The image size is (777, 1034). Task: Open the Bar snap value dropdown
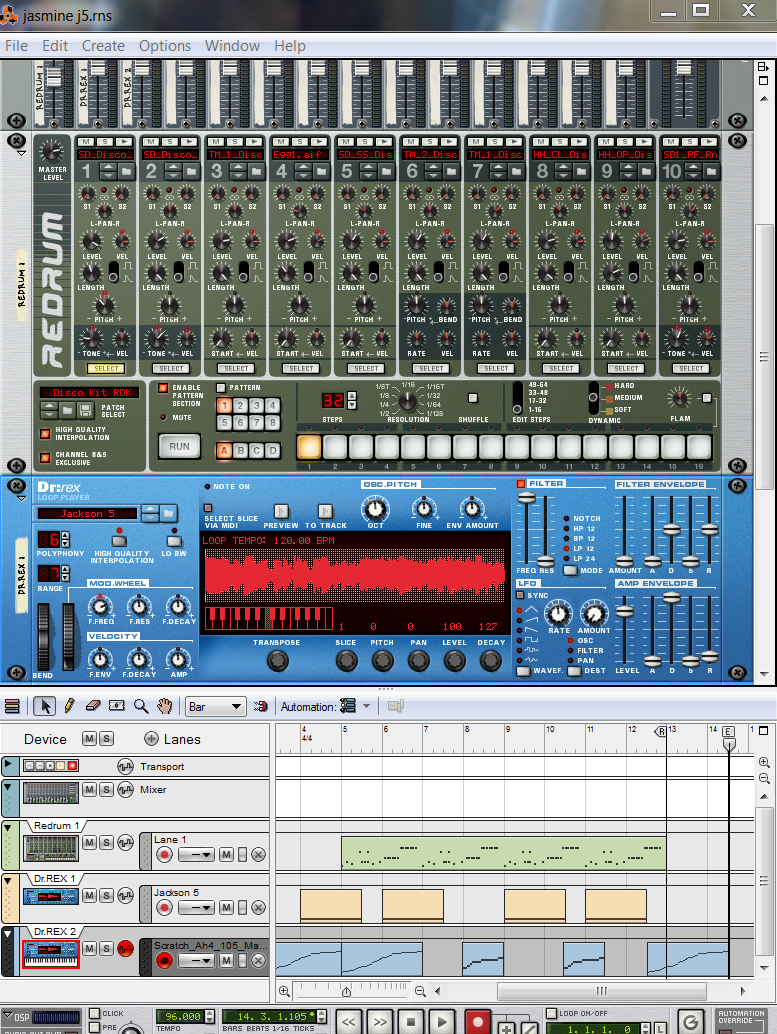pyautogui.click(x=216, y=706)
